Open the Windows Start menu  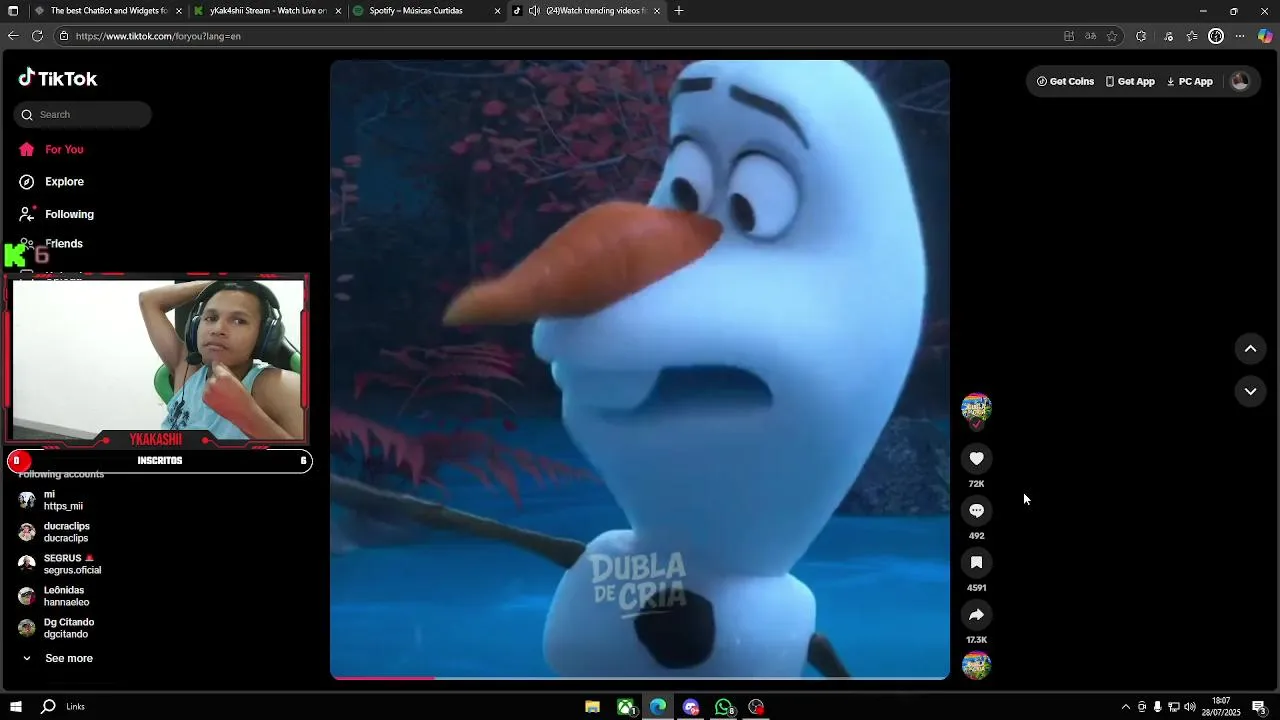pyautogui.click(x=16, y=707)
